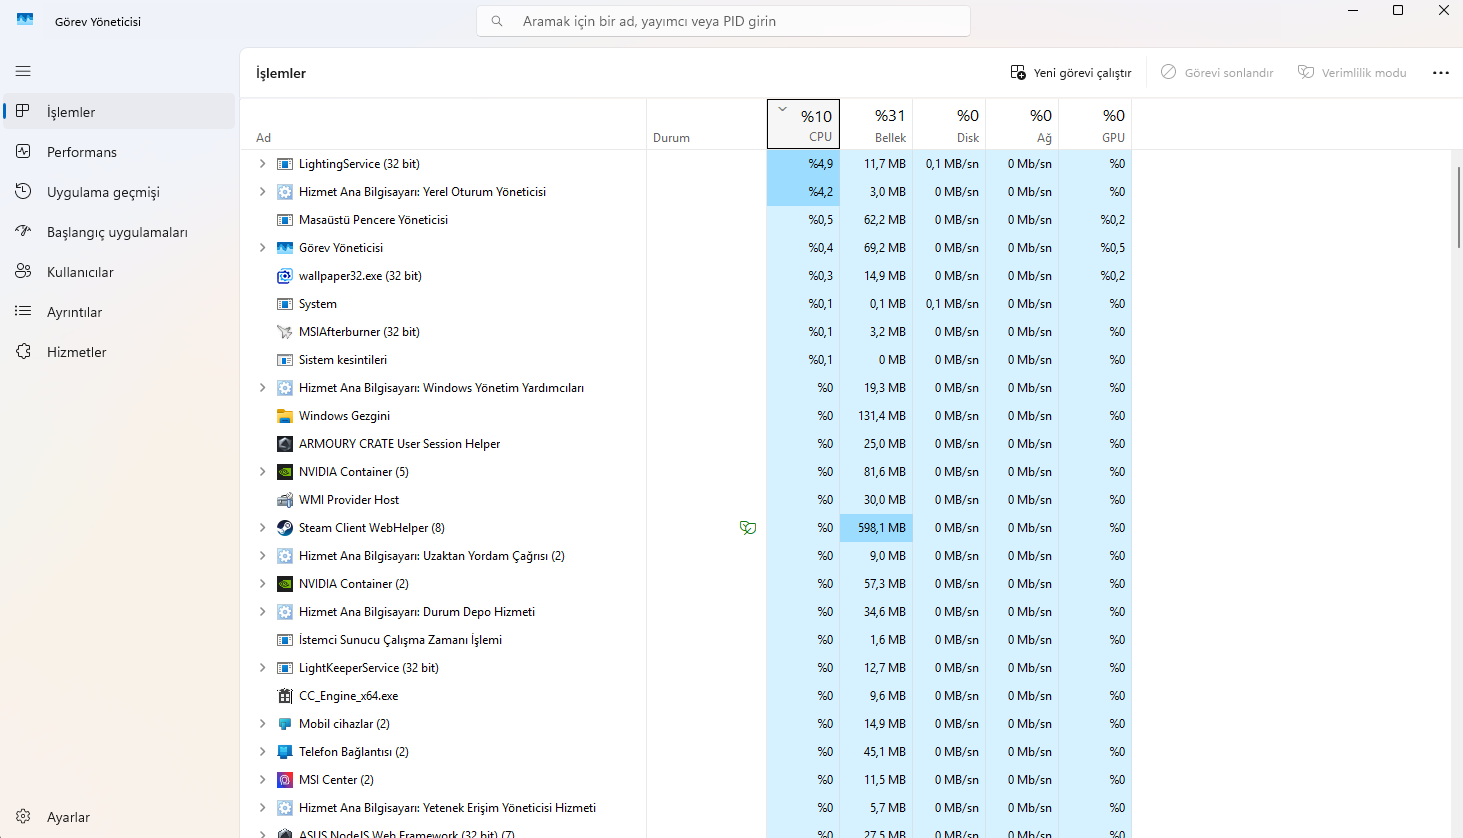Open the Hizmetler tab
The image size is (1463, 838).
[x=119, y=352]
